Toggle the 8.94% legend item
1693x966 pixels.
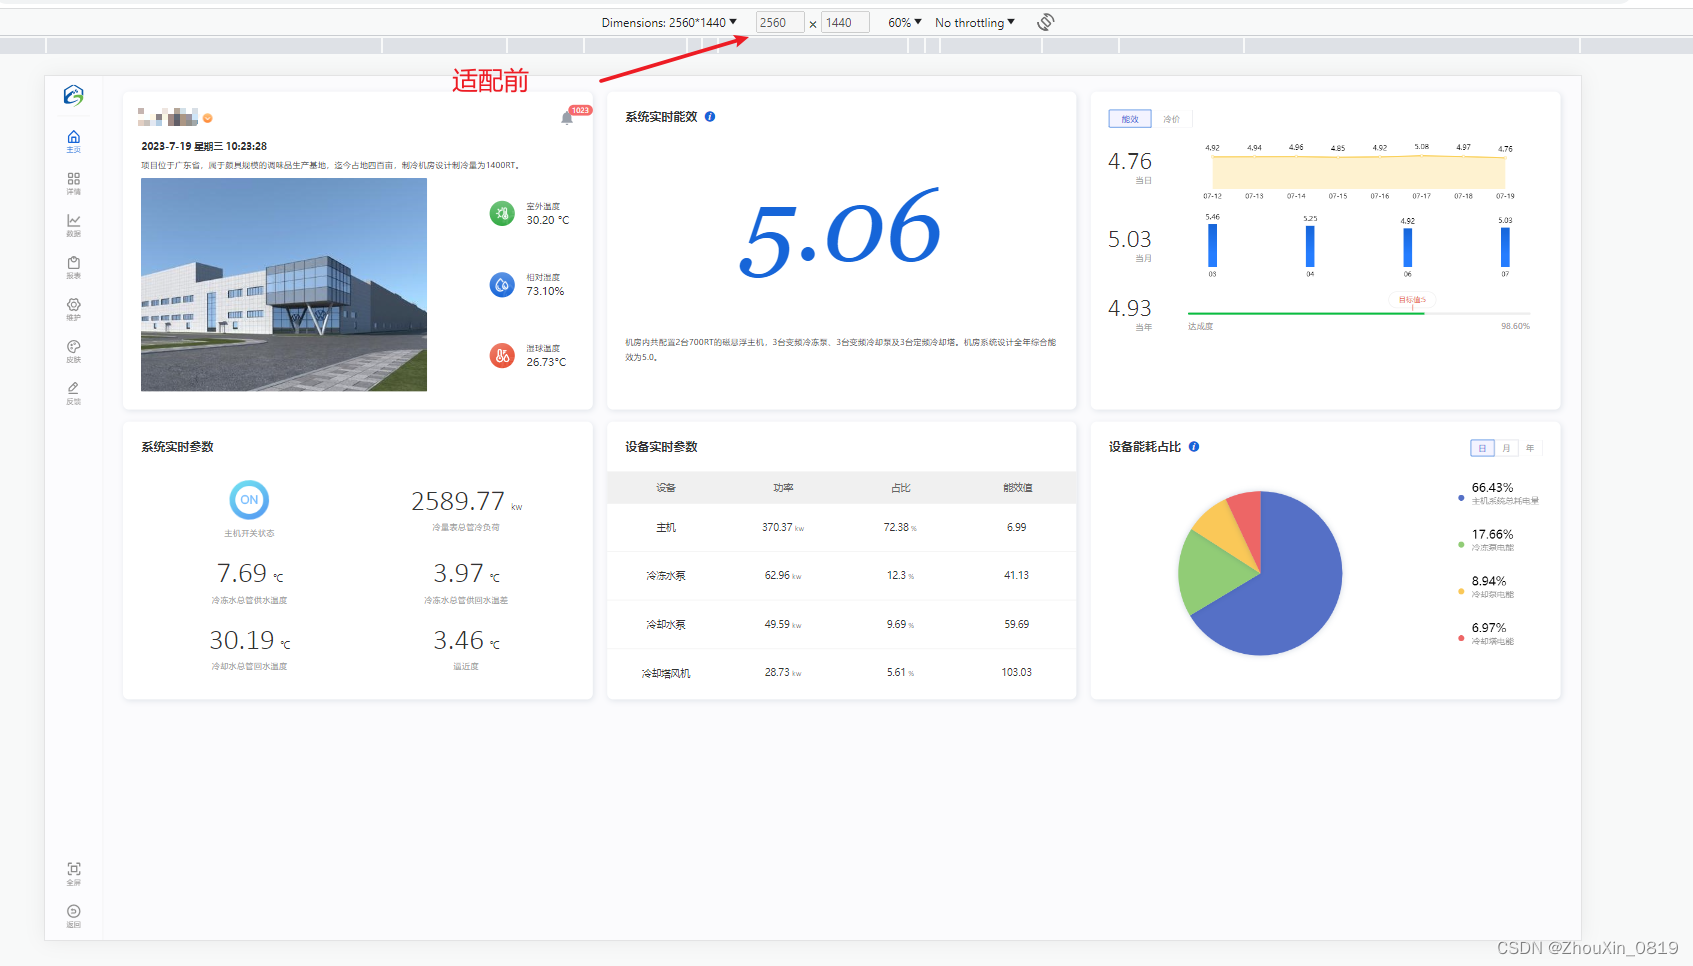tap(1487, 587)
